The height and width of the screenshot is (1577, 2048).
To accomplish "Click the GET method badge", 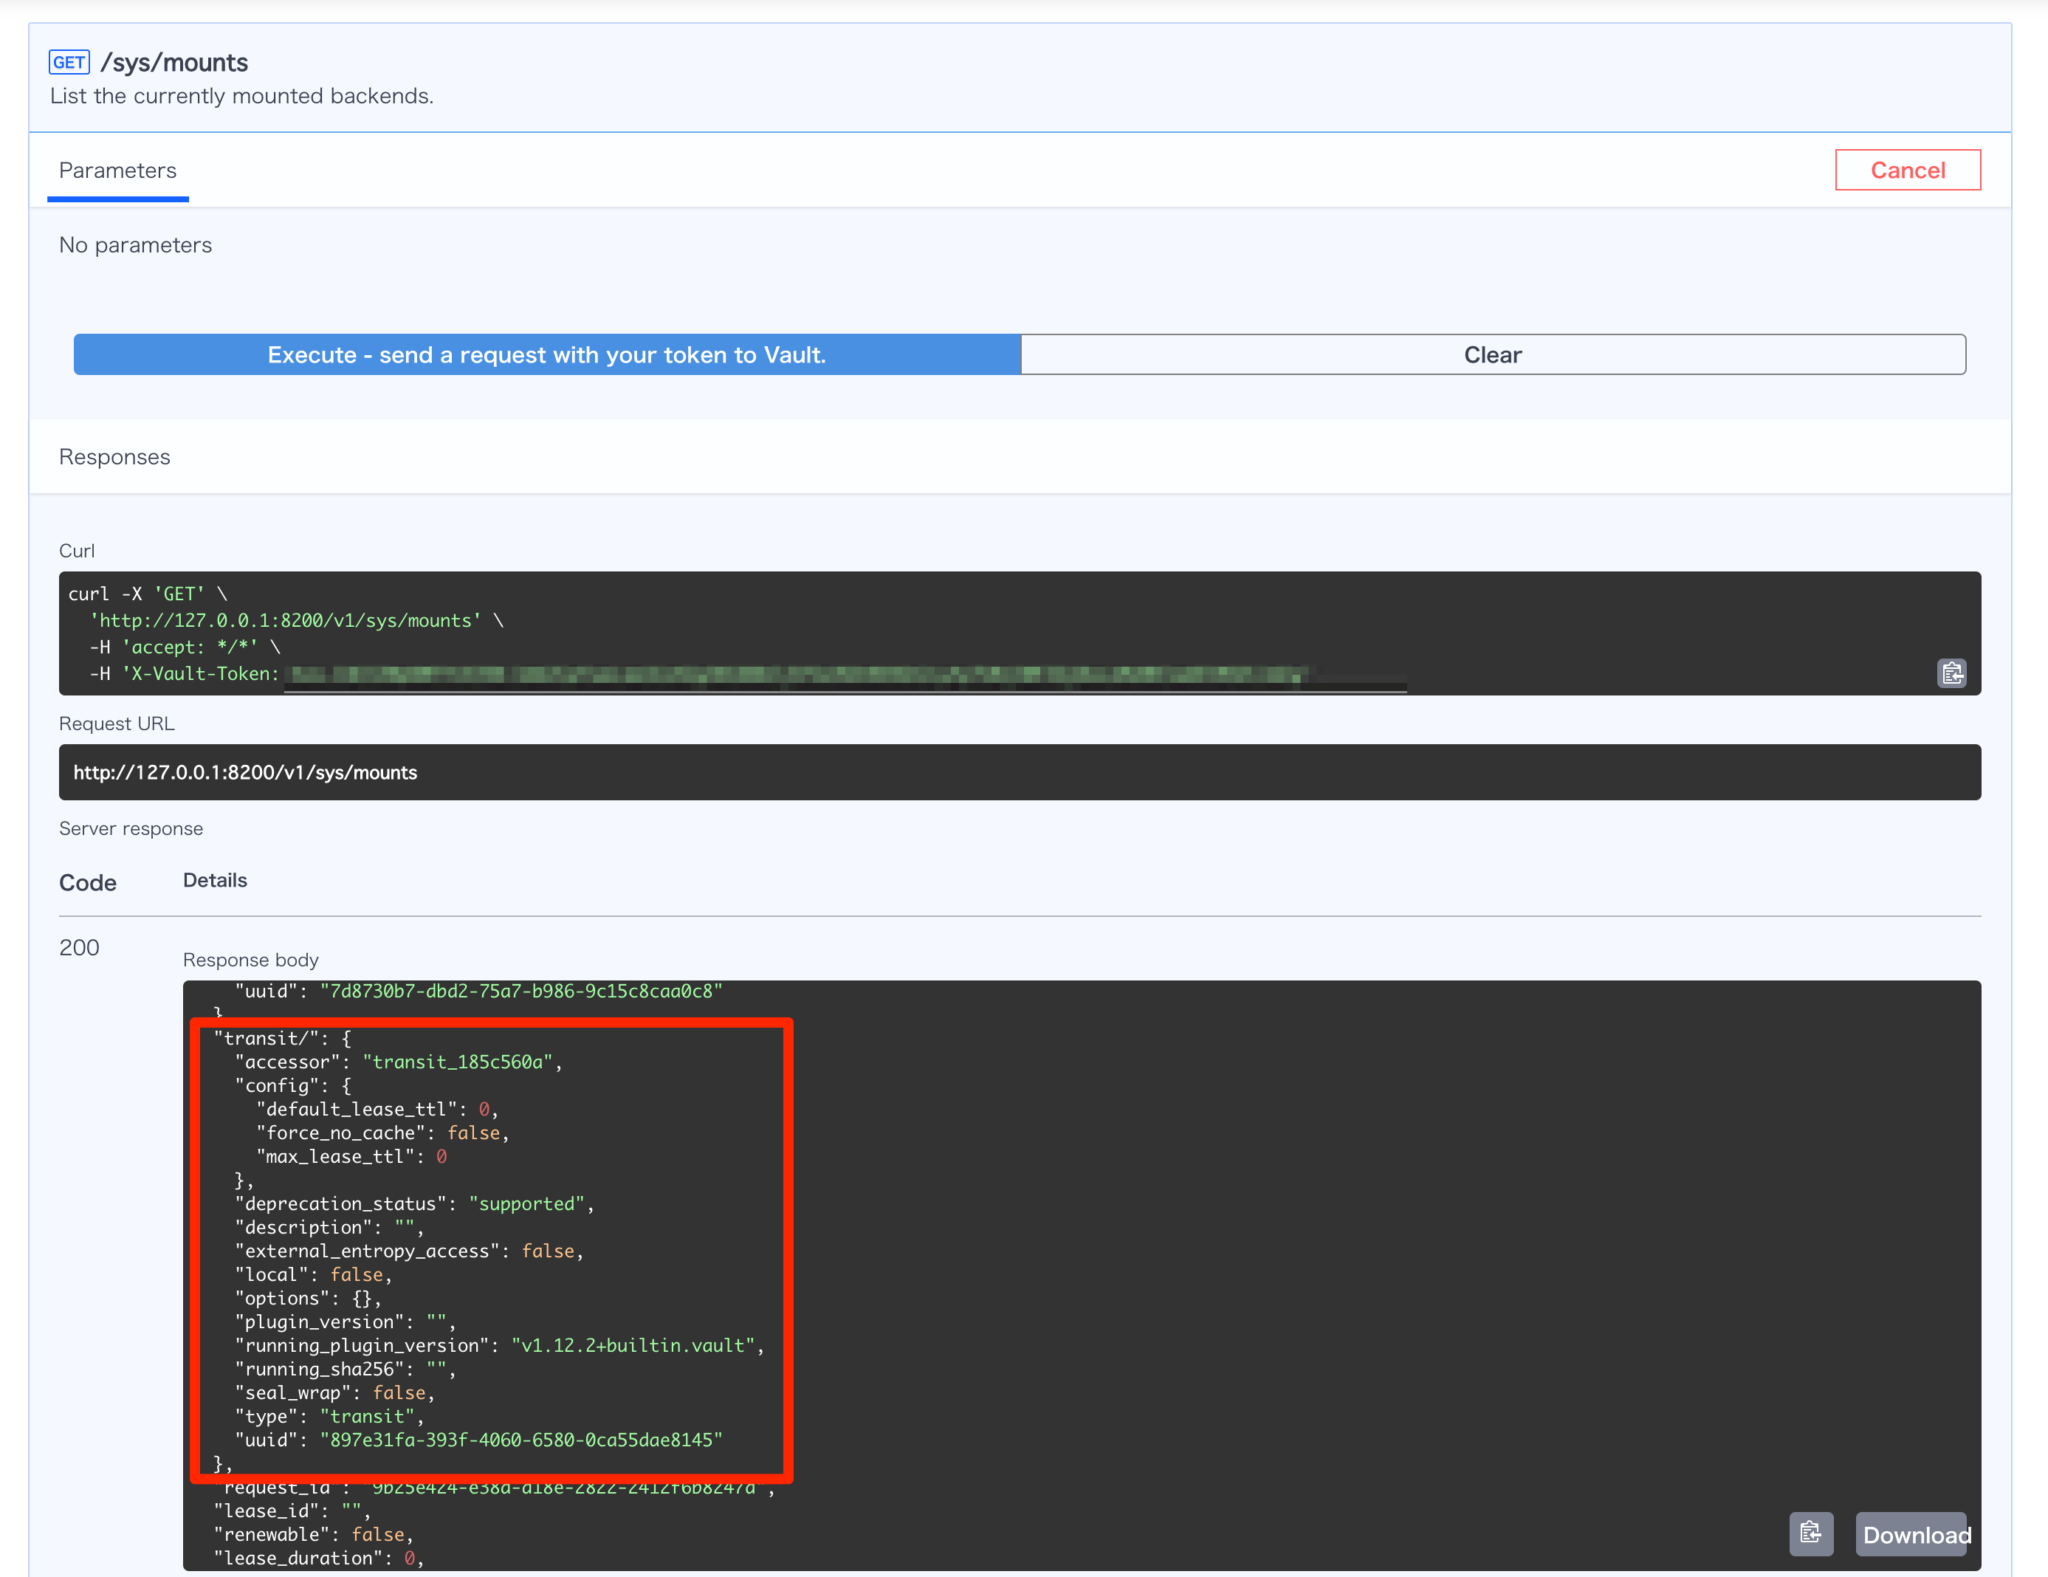I will [69, 62].
